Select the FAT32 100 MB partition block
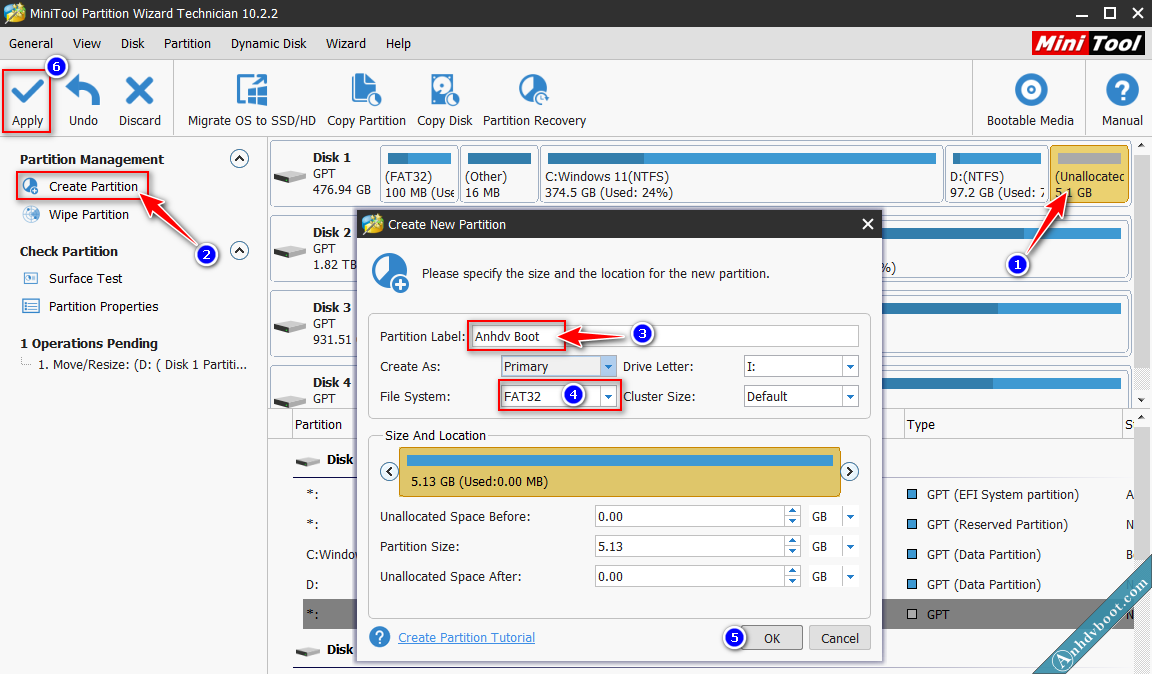Screen dimensions: 1152x674 click(420, 173)
